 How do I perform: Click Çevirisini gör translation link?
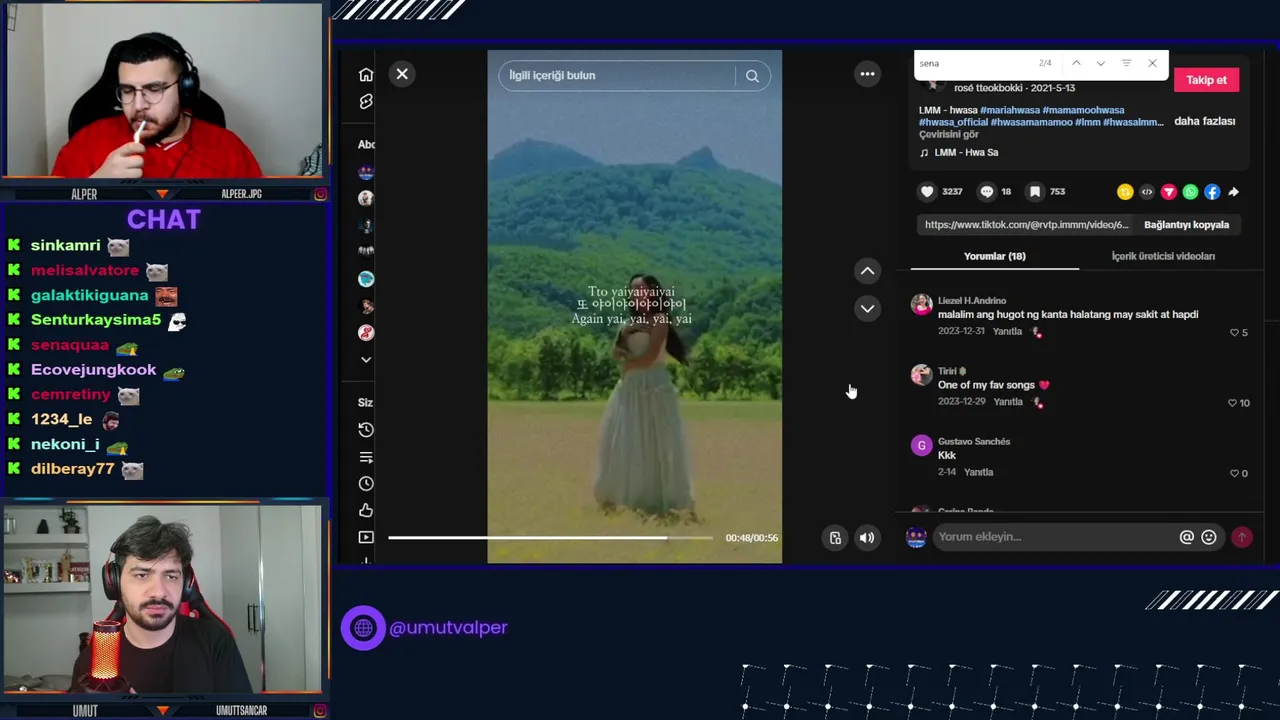[x=949, y=134]
